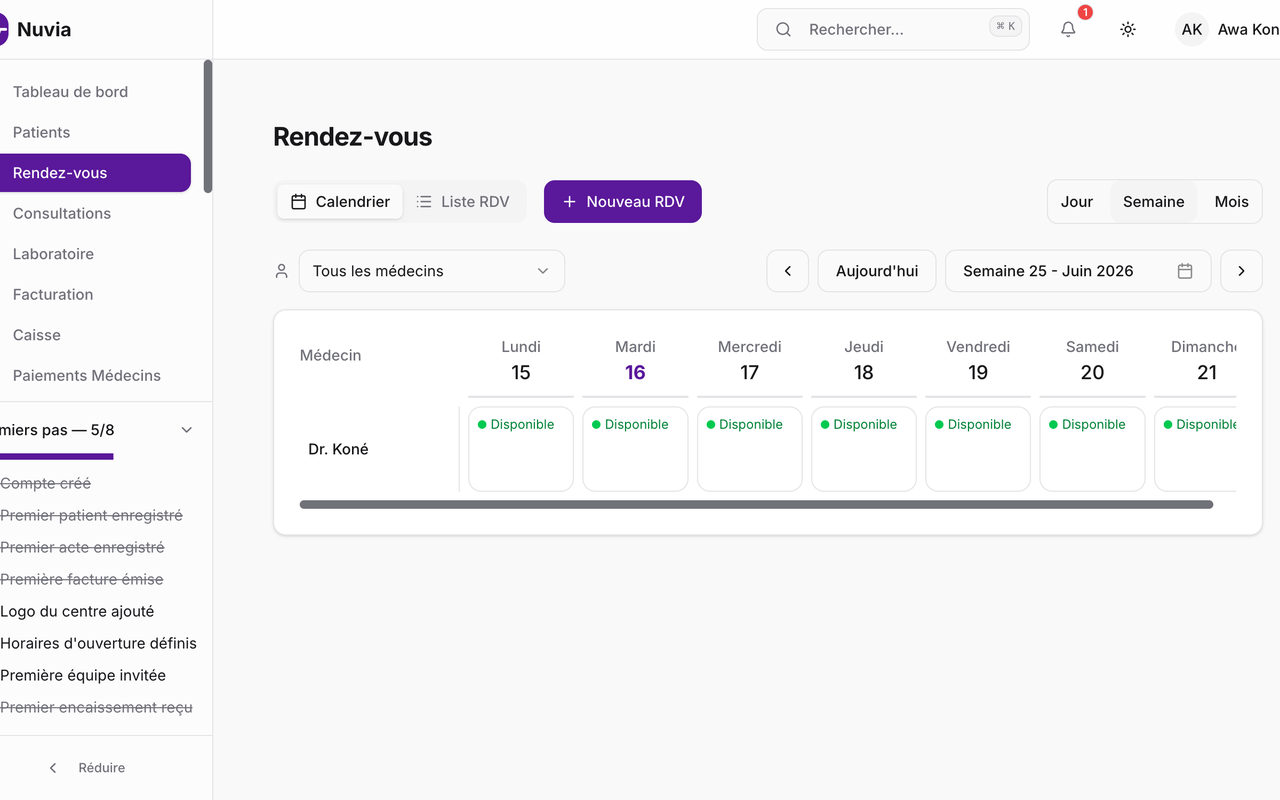Click Disponible slot for Mercredi 17
Screen dimensions: 1280x800
(750, 449)
